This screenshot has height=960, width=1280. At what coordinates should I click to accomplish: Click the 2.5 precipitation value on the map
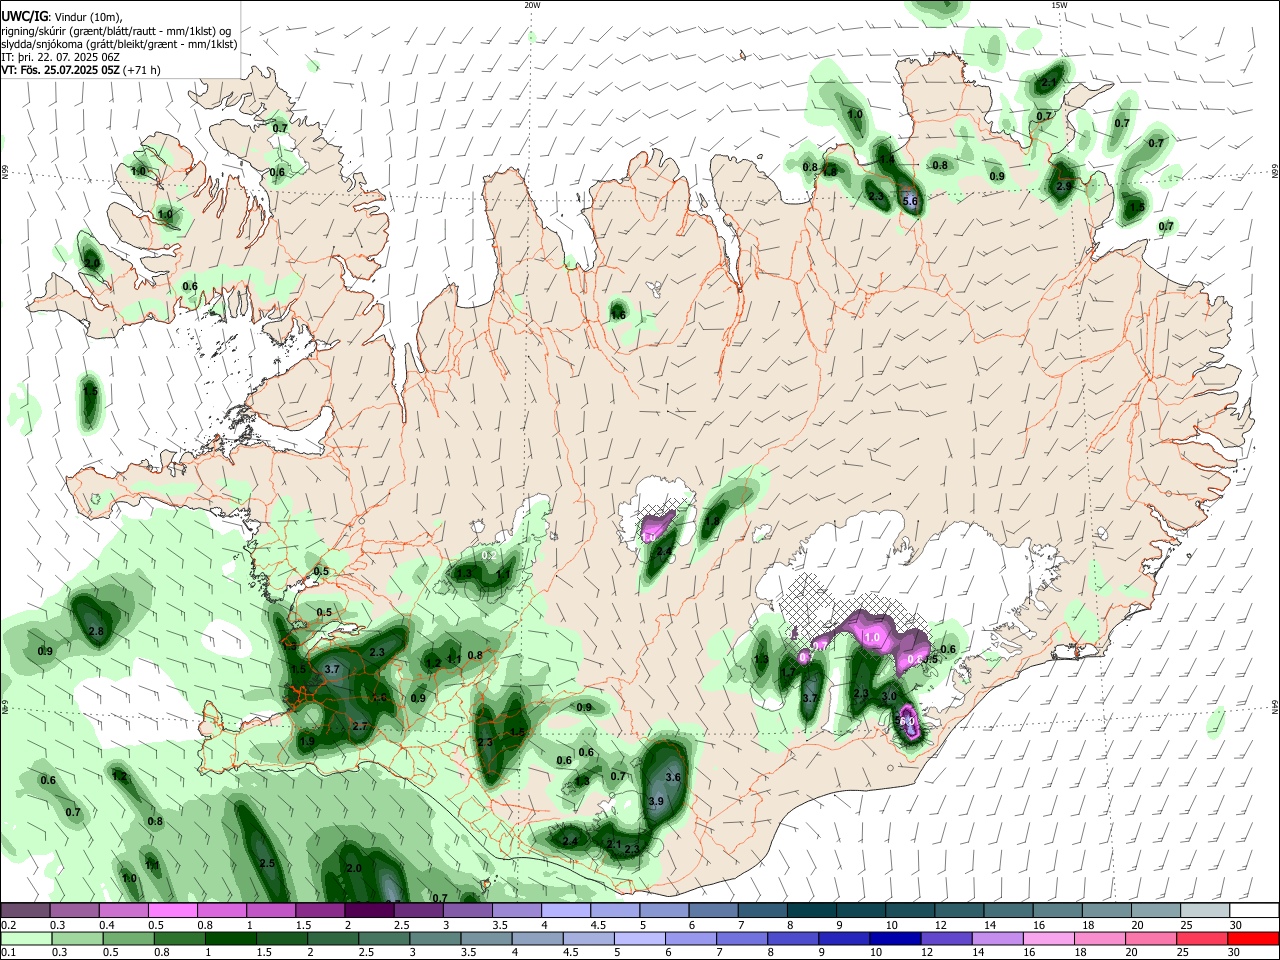point(267,863)
